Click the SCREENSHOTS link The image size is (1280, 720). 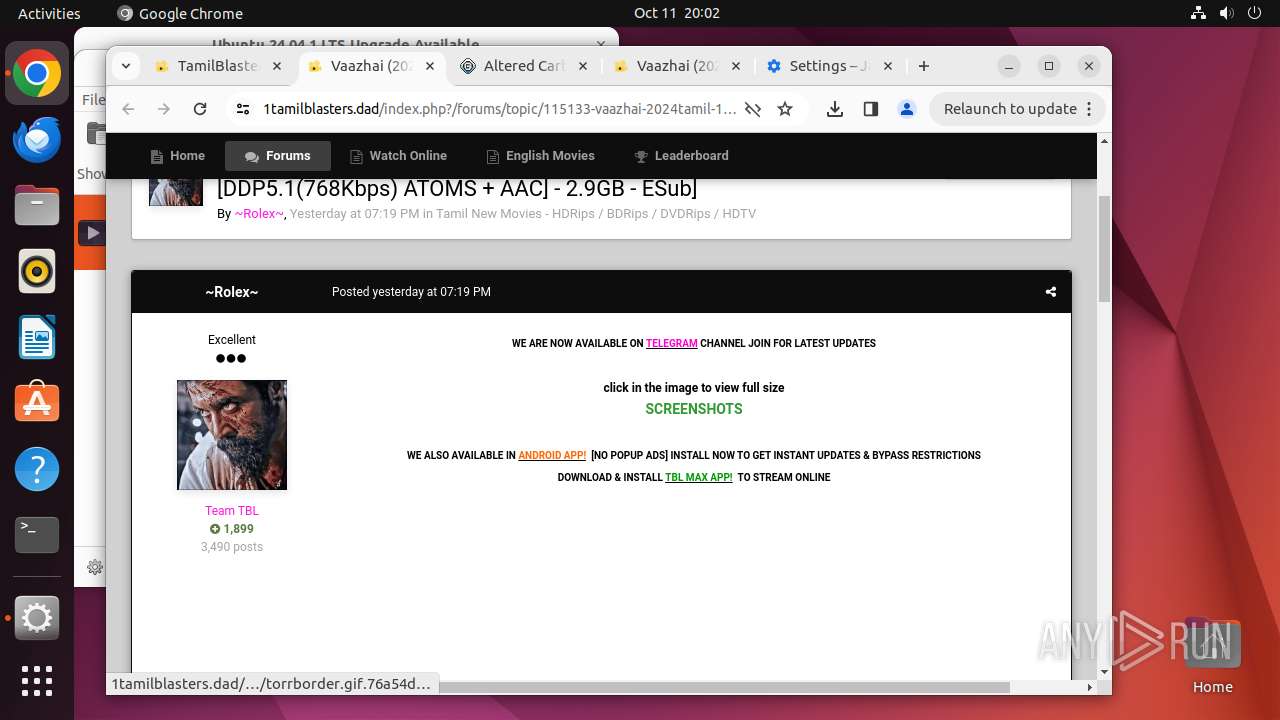[x=694, y=409]
